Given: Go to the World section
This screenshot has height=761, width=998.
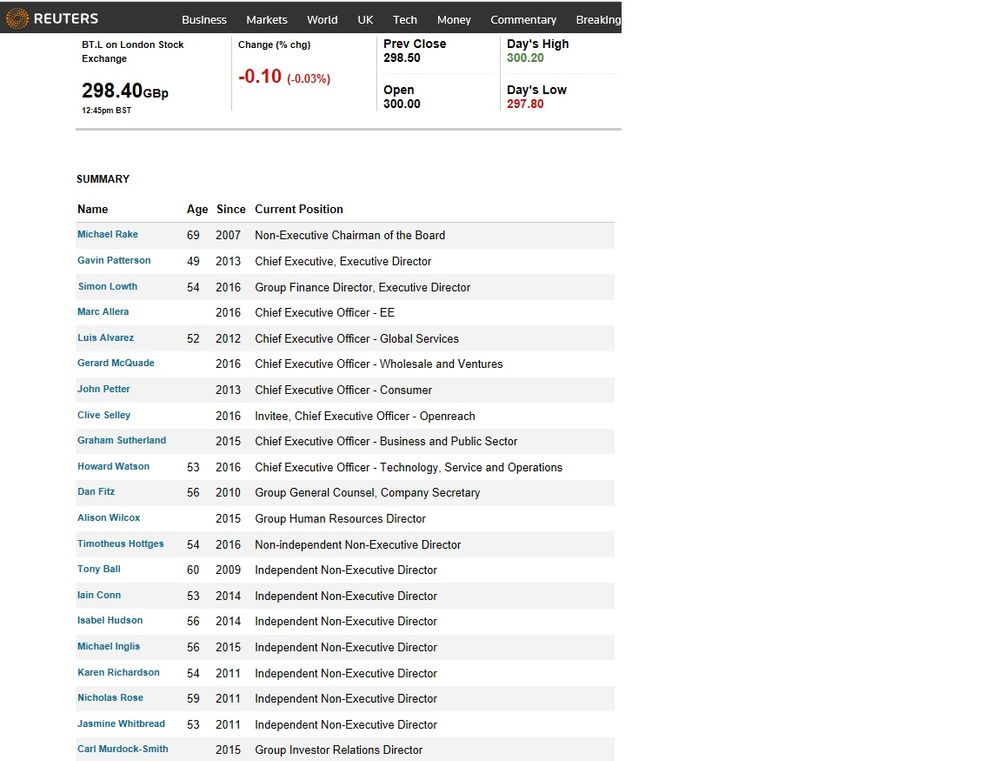Looking at the screenshot, I should [x=322, y=20].
